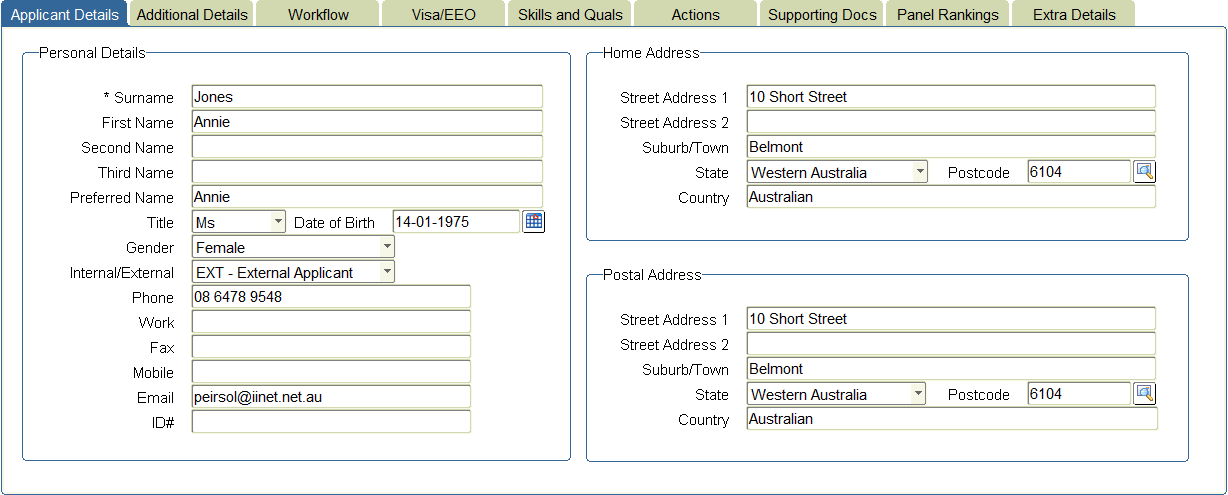
Task: Click the empty ID# field
Action: (x=331, y=422)
